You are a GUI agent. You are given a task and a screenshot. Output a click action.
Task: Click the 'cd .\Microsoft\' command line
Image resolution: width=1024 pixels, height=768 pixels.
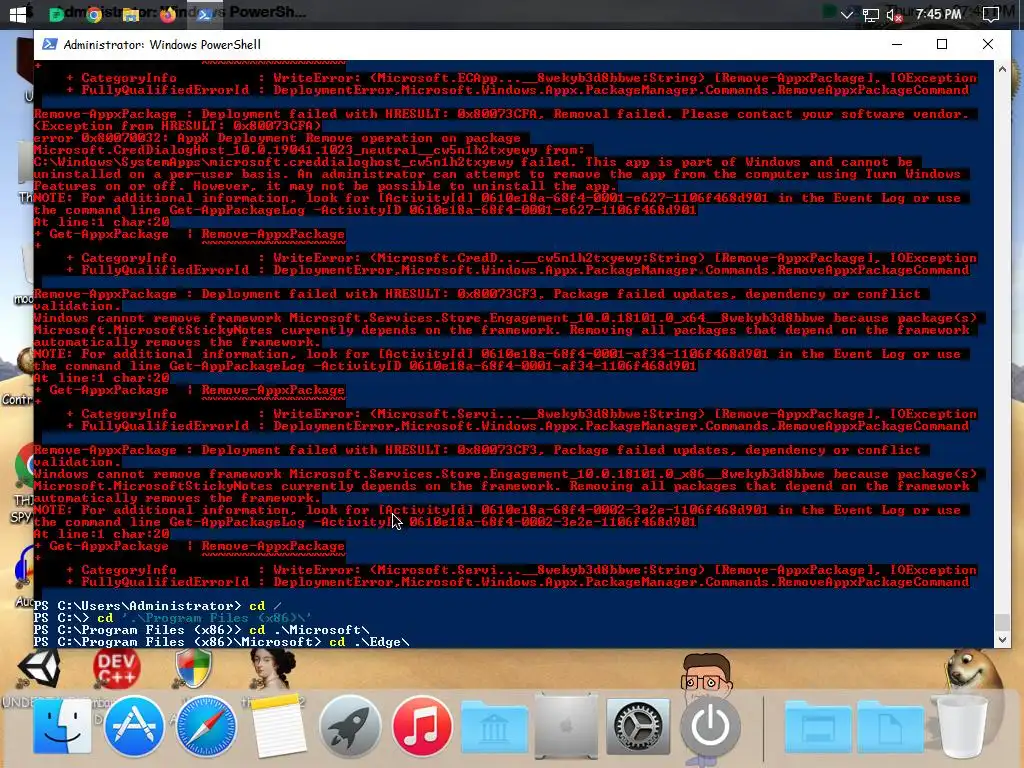[x=308, y=630]
